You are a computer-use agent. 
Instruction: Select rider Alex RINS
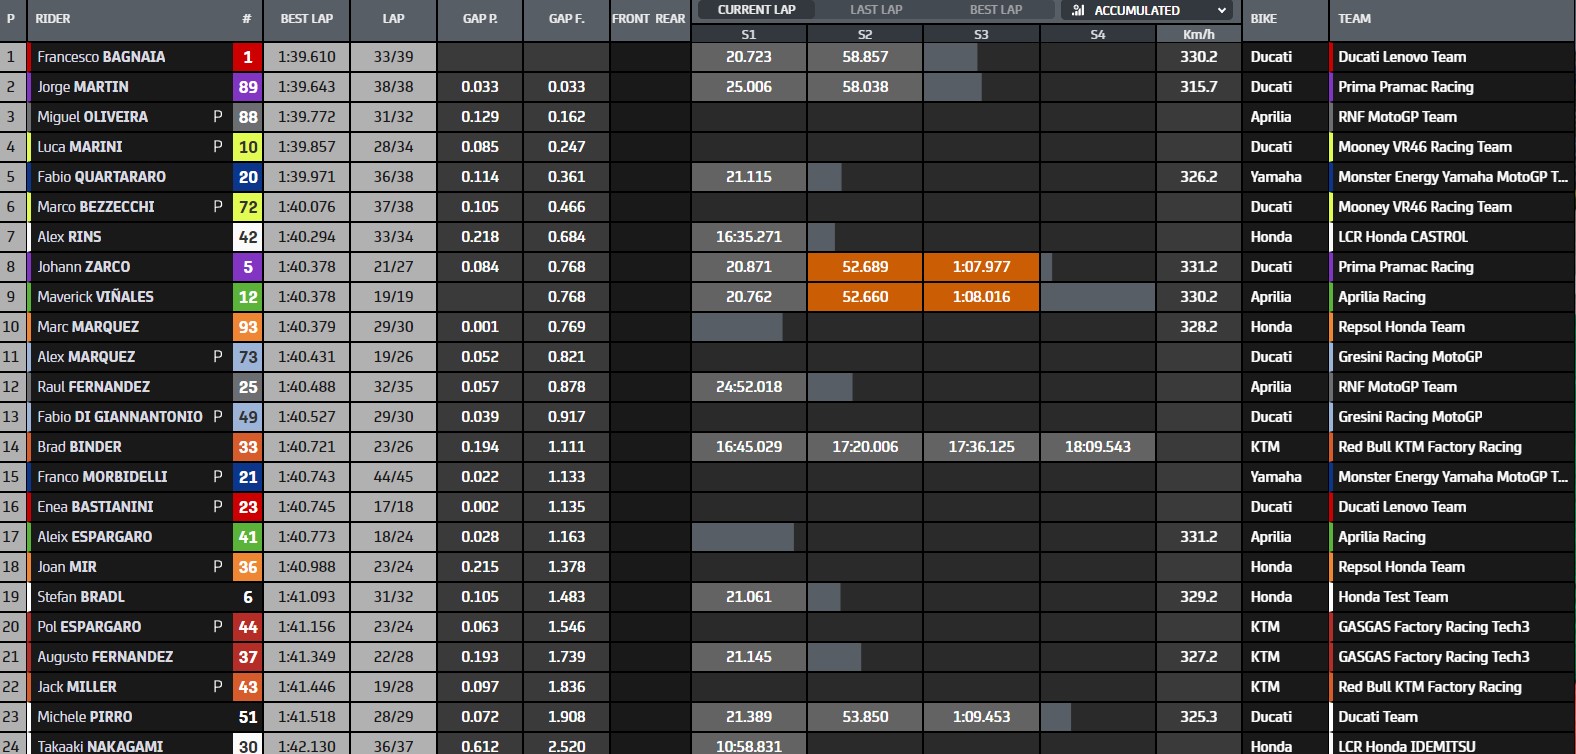[69, 237]
